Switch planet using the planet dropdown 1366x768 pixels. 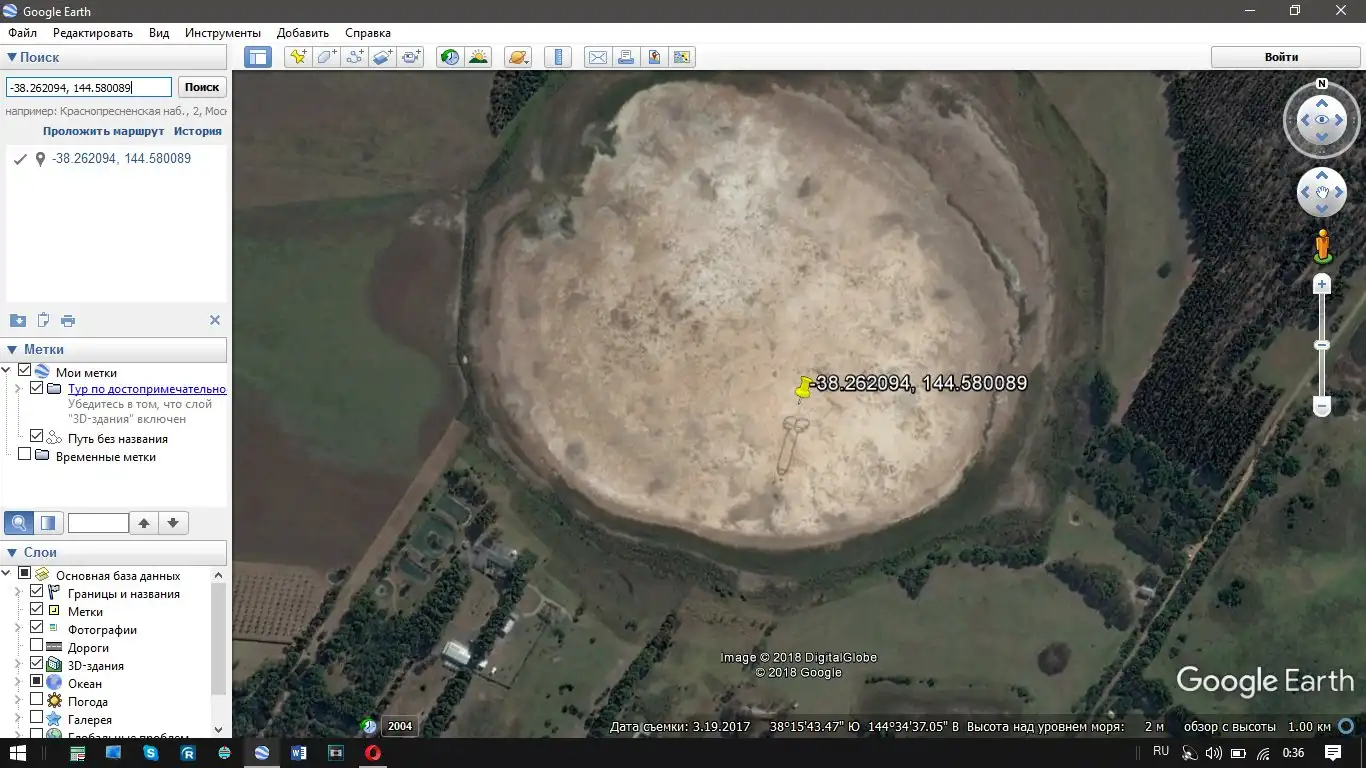pyautogui.click(x=518, y=57)
